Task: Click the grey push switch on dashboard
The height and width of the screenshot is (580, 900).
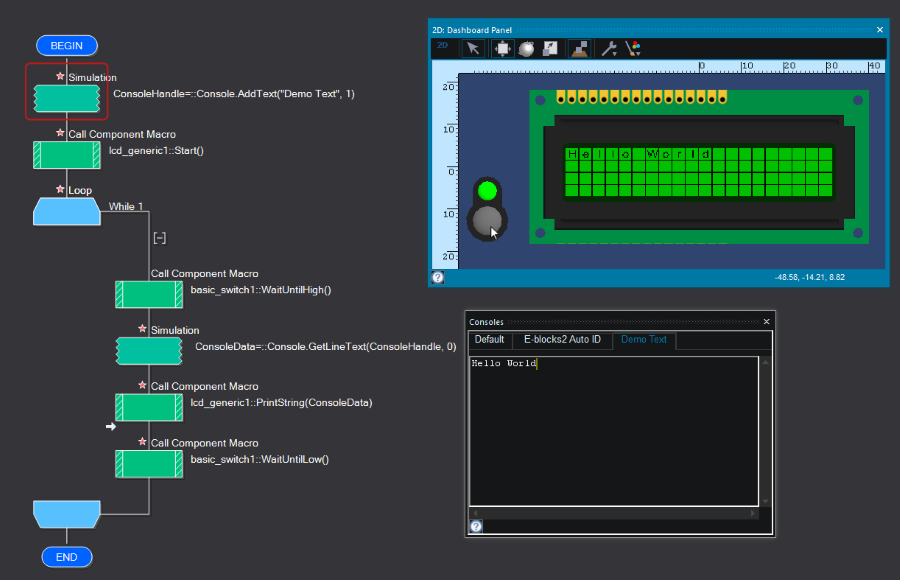Action: 487,221
